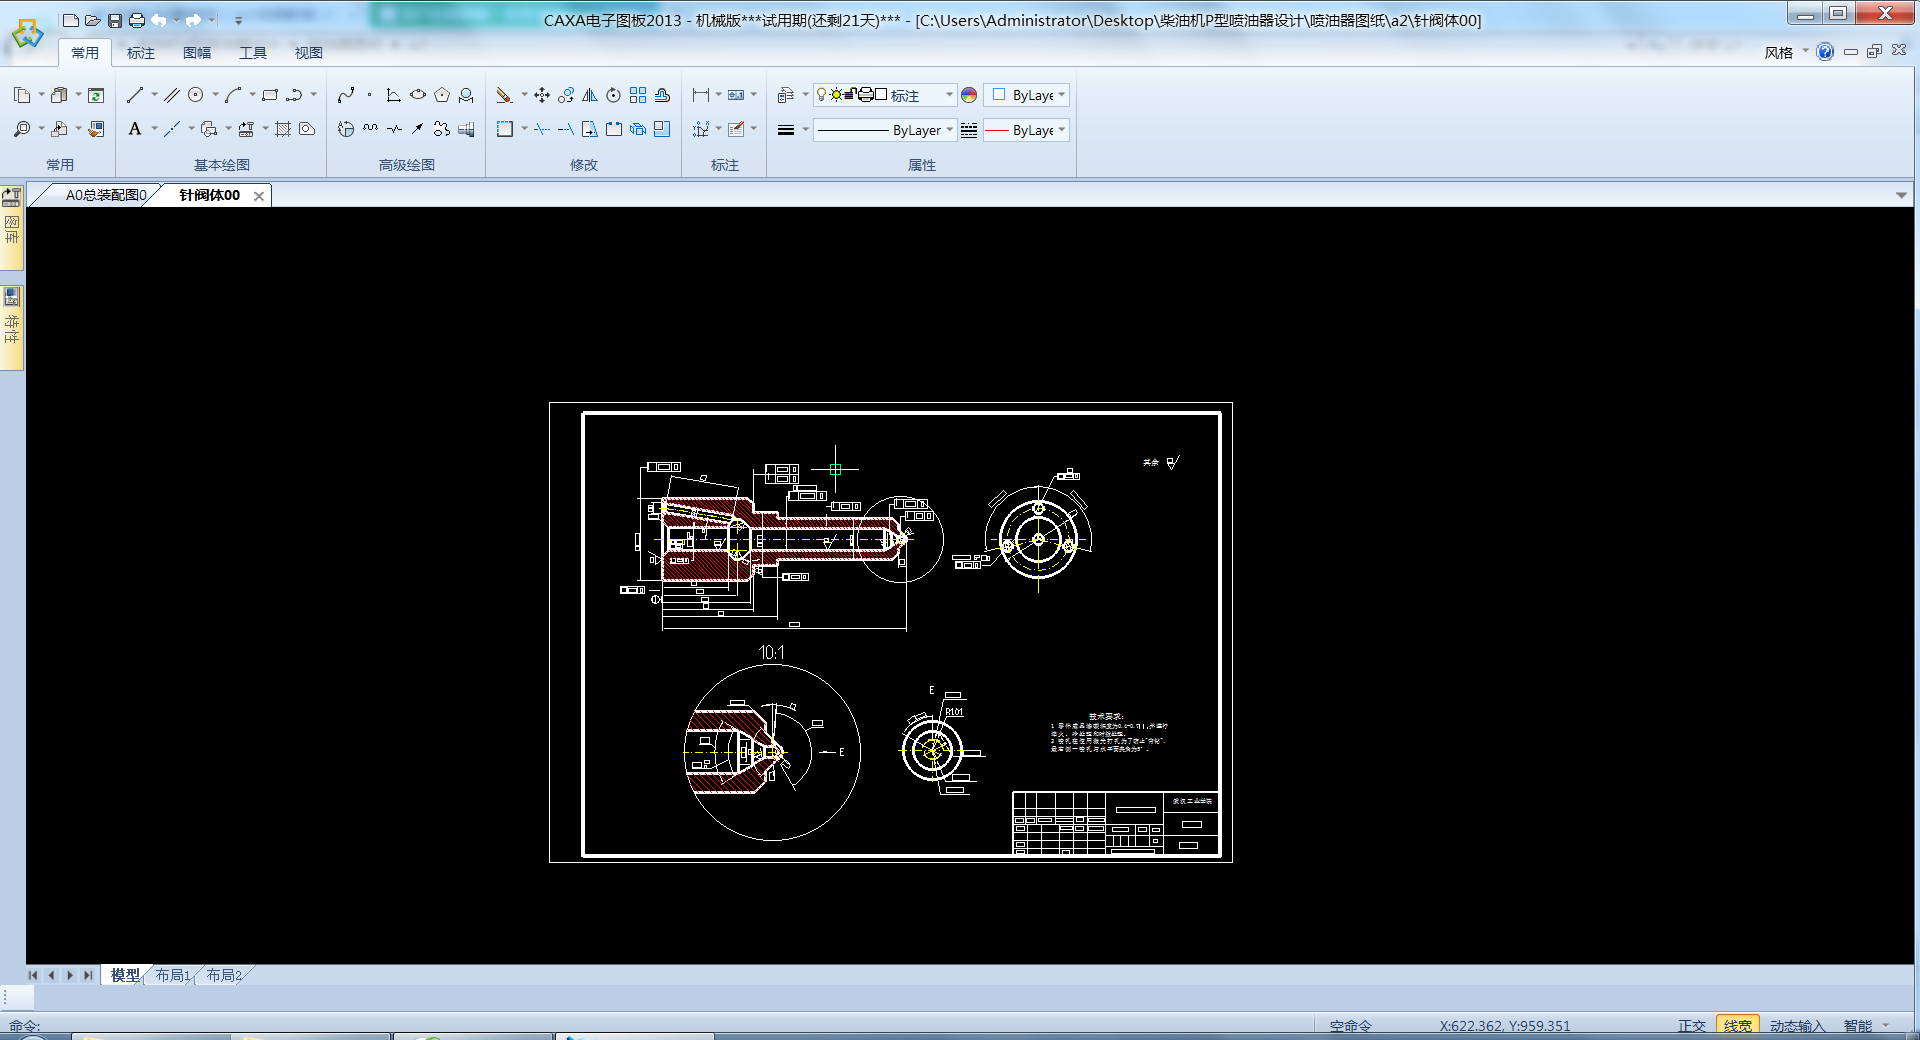The width and height of the screenshot is (1920, 1040).
Task: Expand the 智能 snap mode dropdown
Action: click(1886, 1026)
